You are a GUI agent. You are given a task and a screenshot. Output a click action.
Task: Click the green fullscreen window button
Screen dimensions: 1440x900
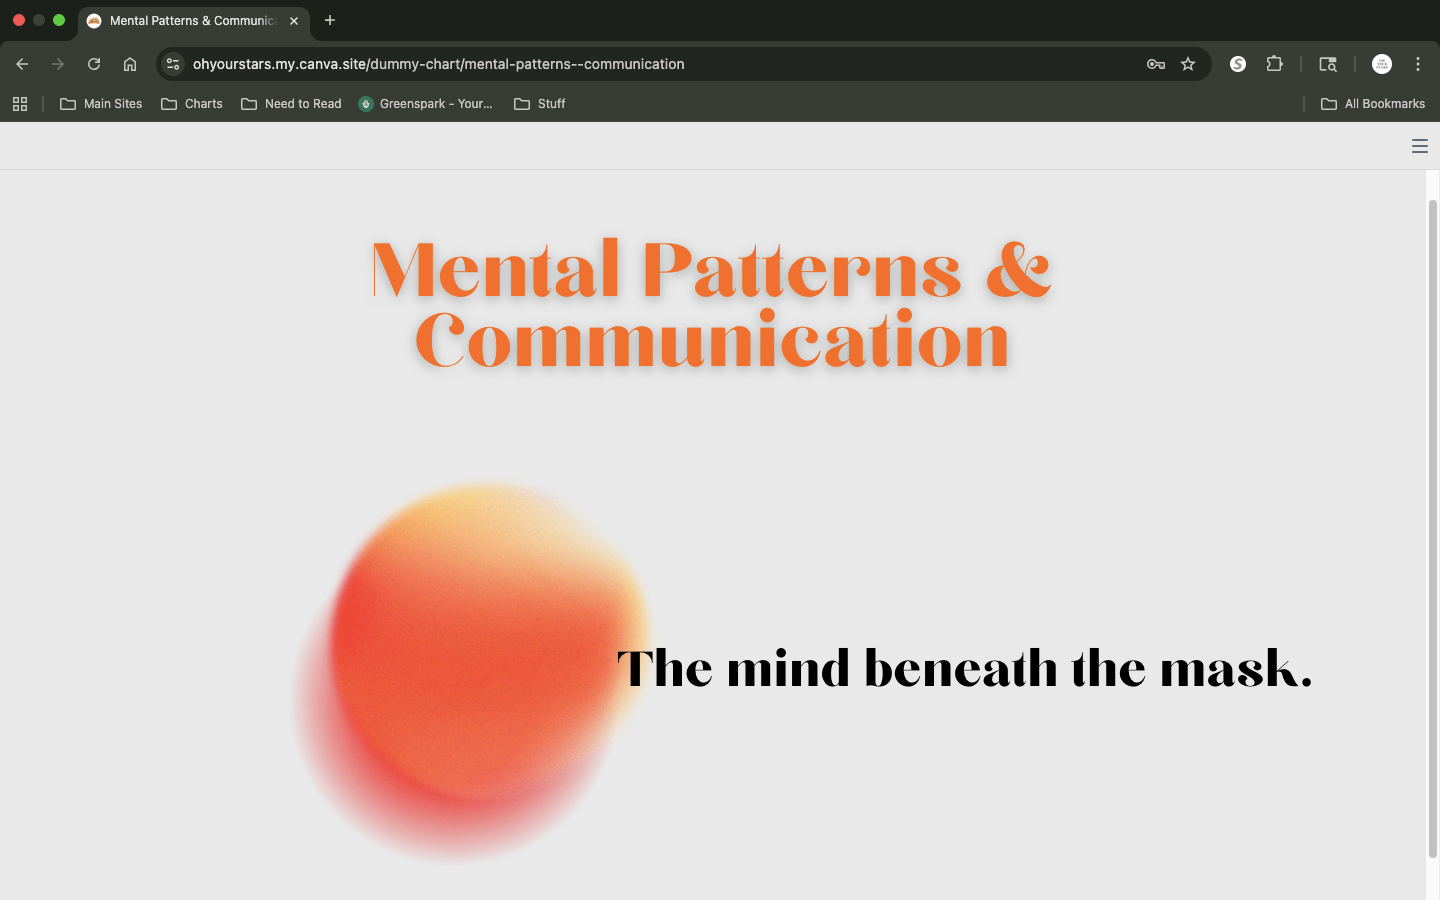point(59,20)
